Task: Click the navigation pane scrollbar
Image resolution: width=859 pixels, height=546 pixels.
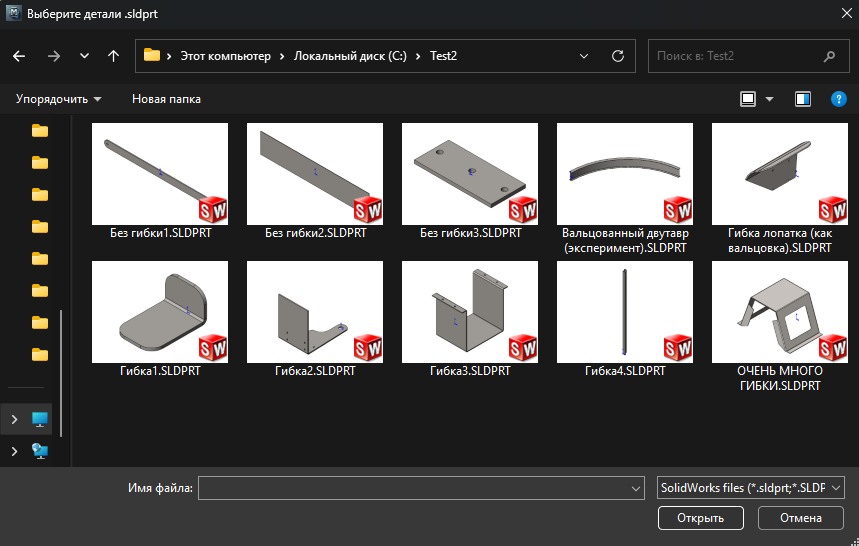Action: [x=61, y=373]
